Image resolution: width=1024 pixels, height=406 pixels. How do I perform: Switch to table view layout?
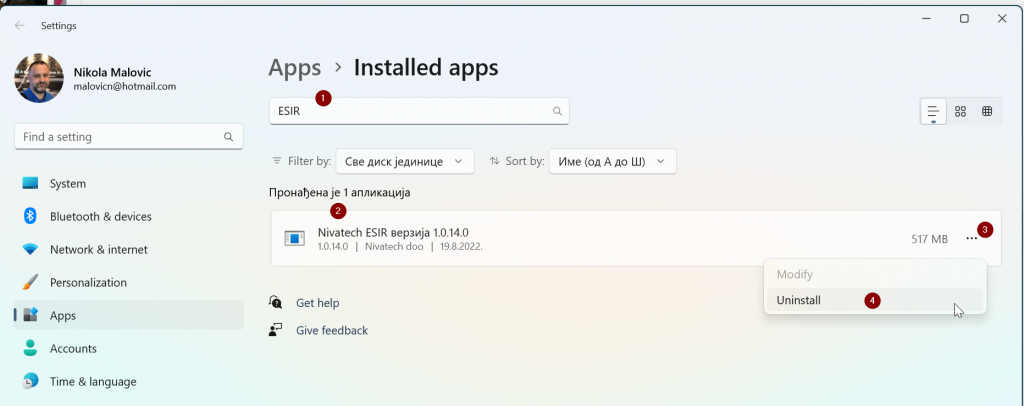click(x=987, y=111)
